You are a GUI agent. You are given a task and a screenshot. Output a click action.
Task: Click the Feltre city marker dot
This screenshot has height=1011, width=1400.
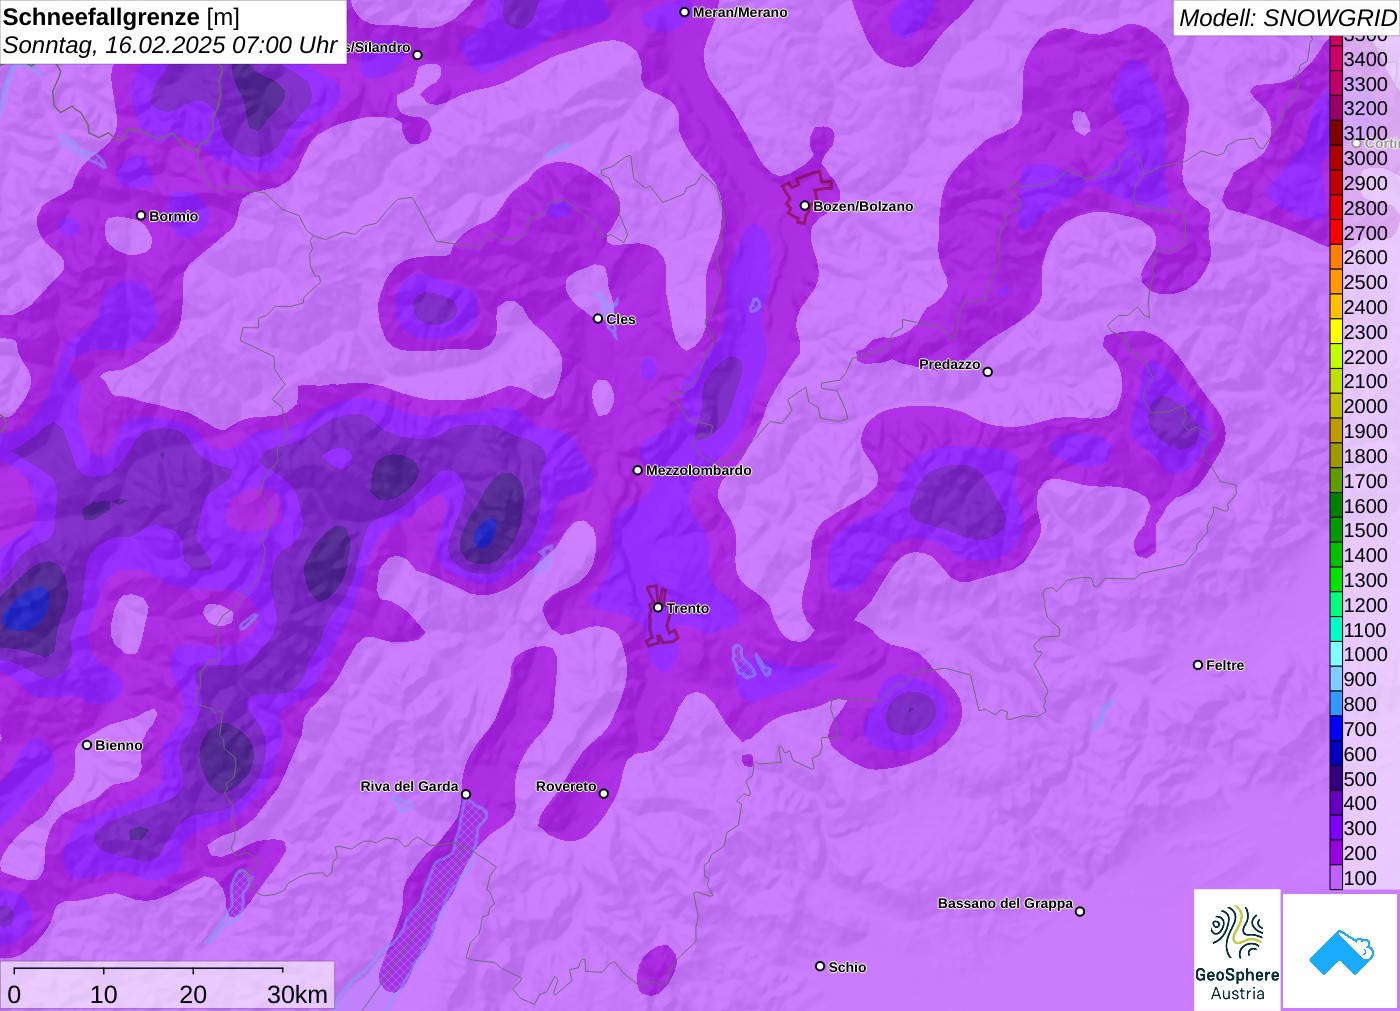[x=1198, y=665]
